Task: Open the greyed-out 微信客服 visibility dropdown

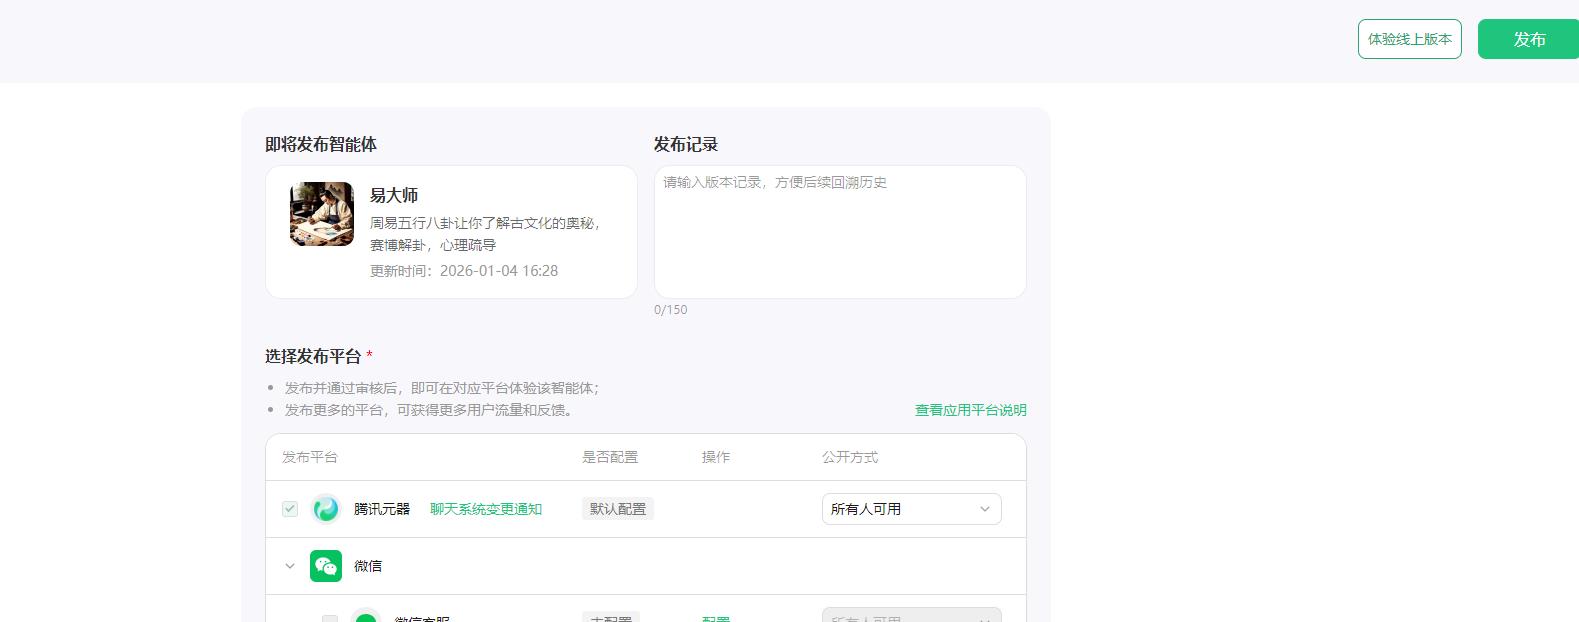Action: [x=911, y=617]
